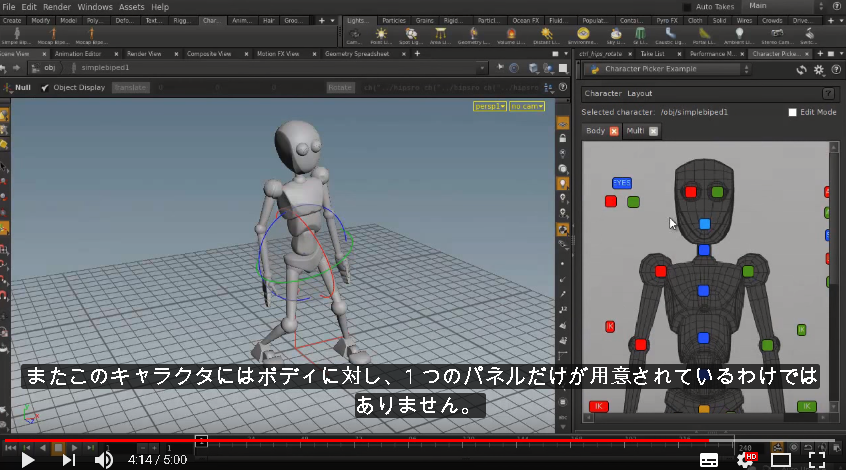Reload the Character Picker panel

(801, 70)
